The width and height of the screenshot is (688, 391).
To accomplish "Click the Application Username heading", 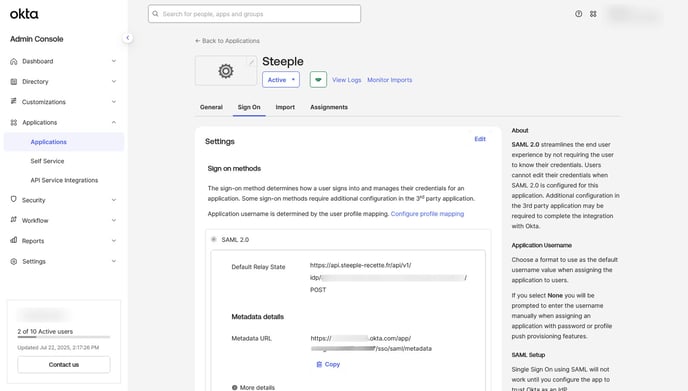I will coord(541,245).
